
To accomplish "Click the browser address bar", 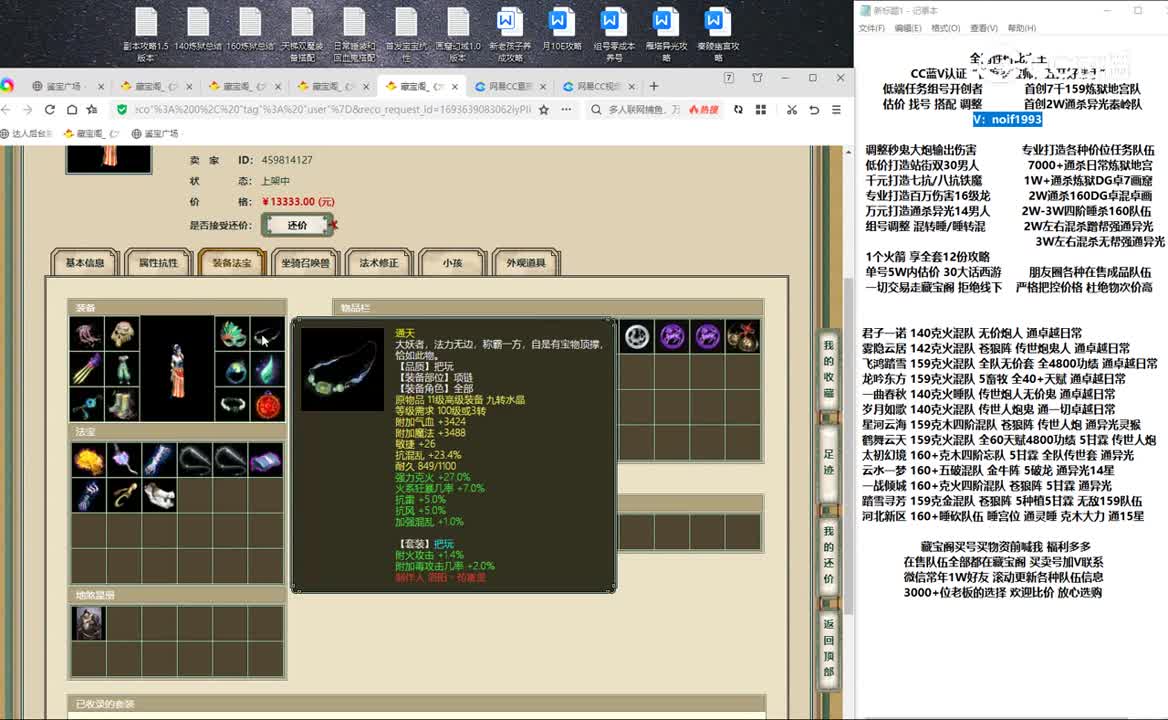I will pos(332,109).
